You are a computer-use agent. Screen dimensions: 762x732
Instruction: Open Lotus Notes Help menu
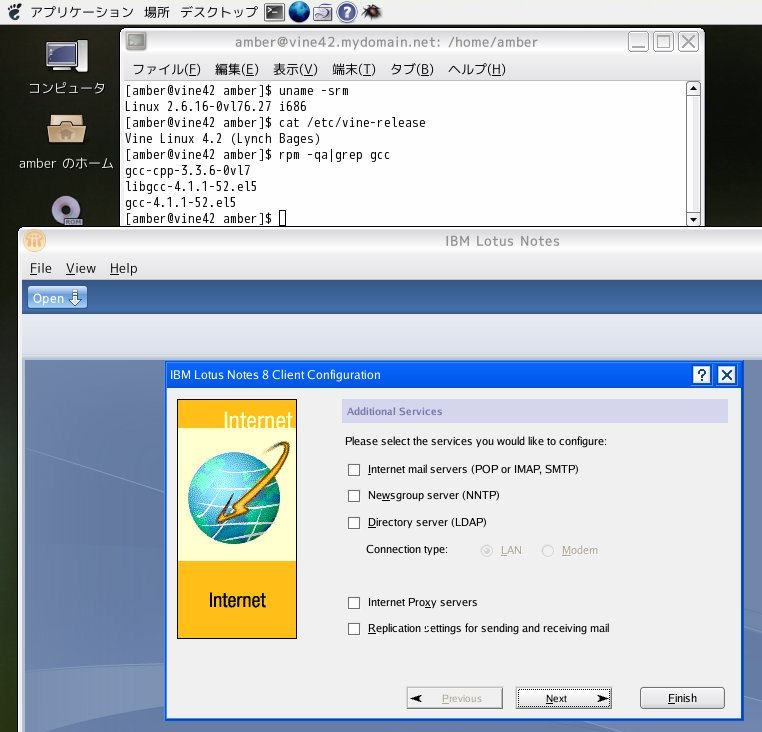[x=123, y=268]
